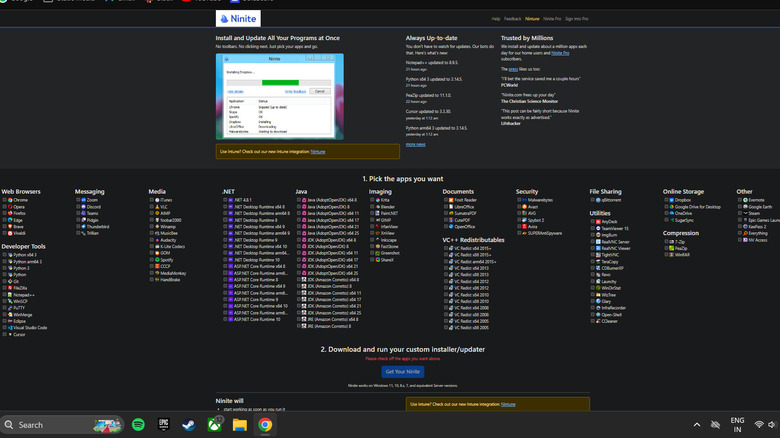Check the CCleaner checkbox under Utilities

592,321
